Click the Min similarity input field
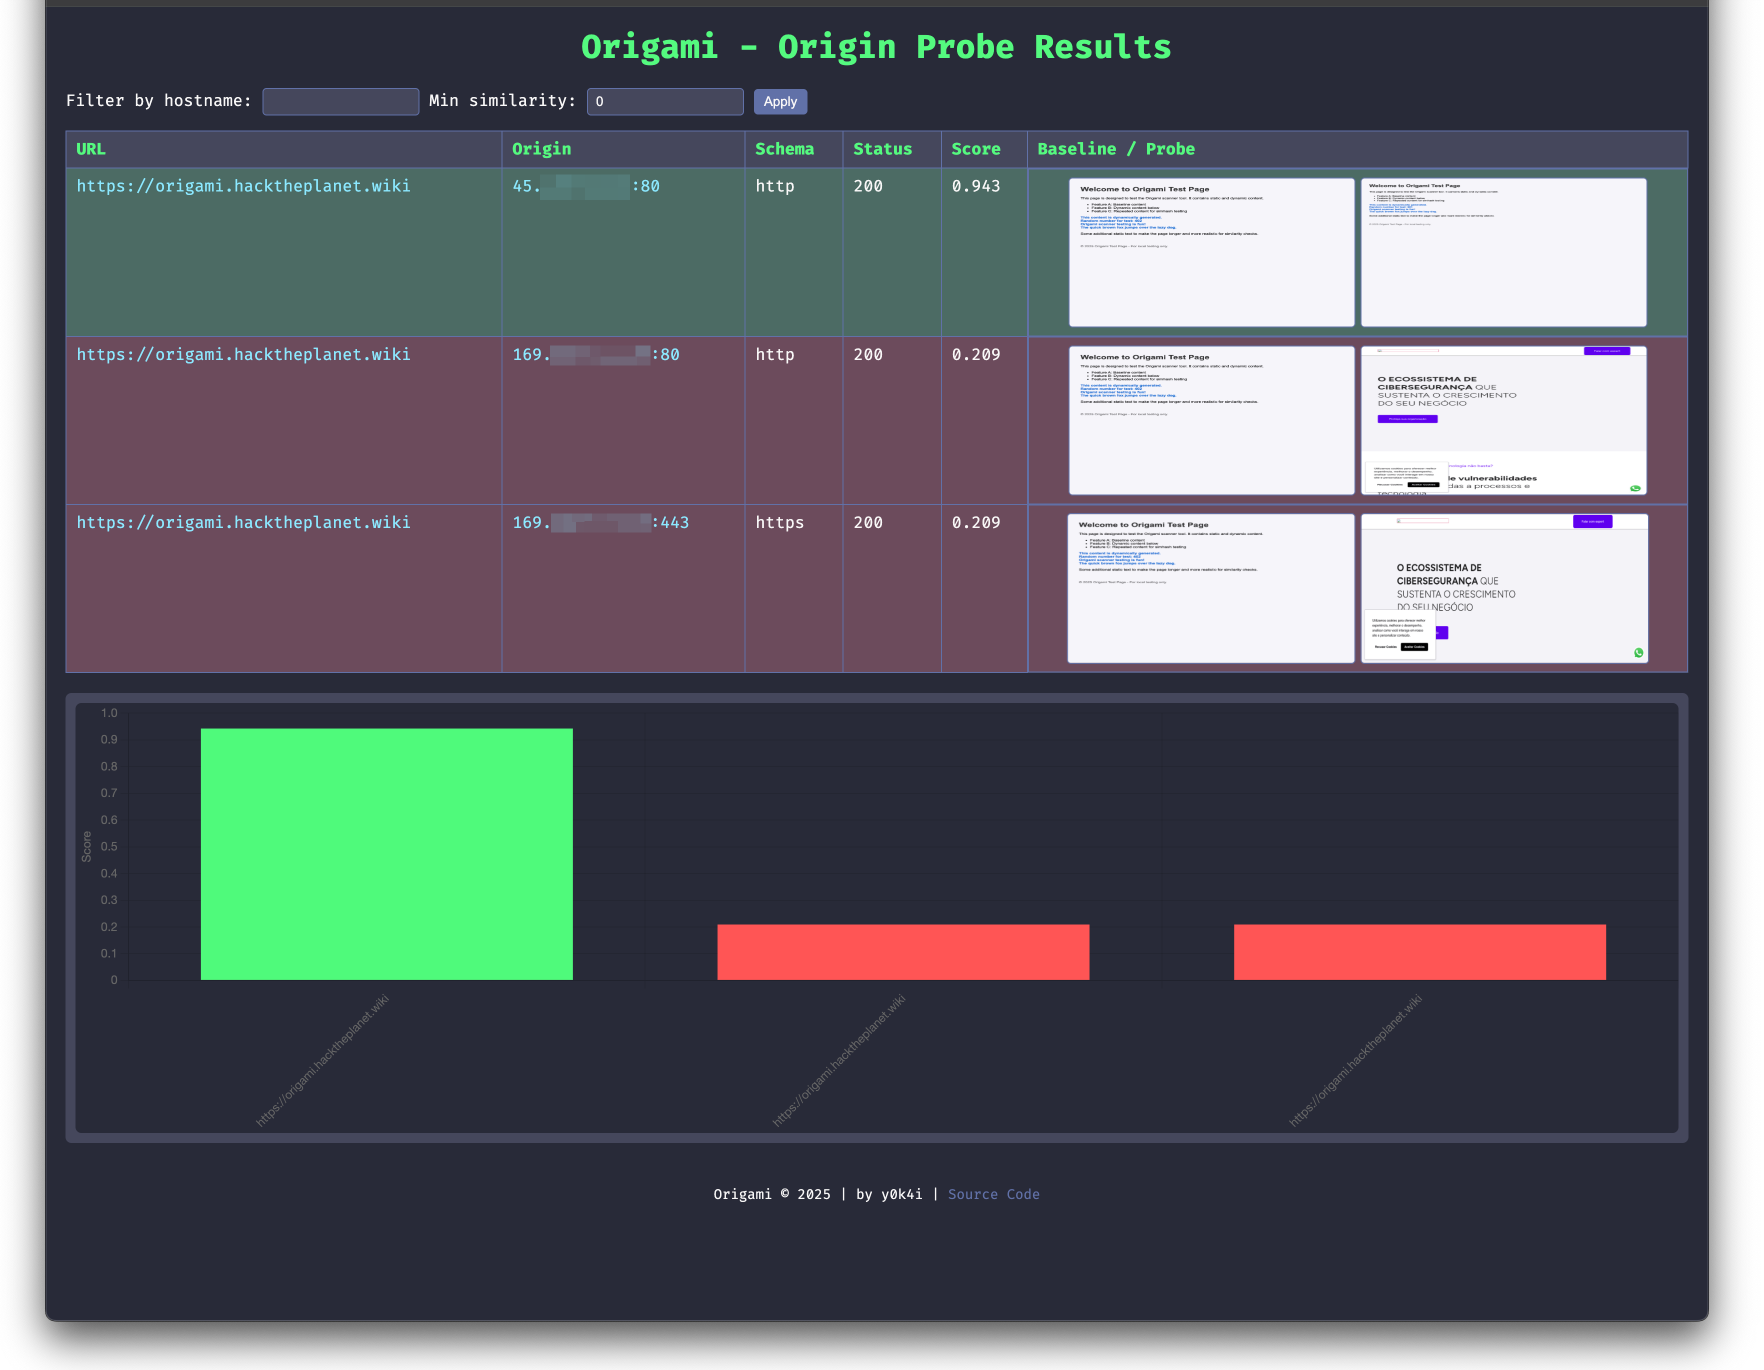The width and height of the screenshot is (1764, 1370). [665, 101]
